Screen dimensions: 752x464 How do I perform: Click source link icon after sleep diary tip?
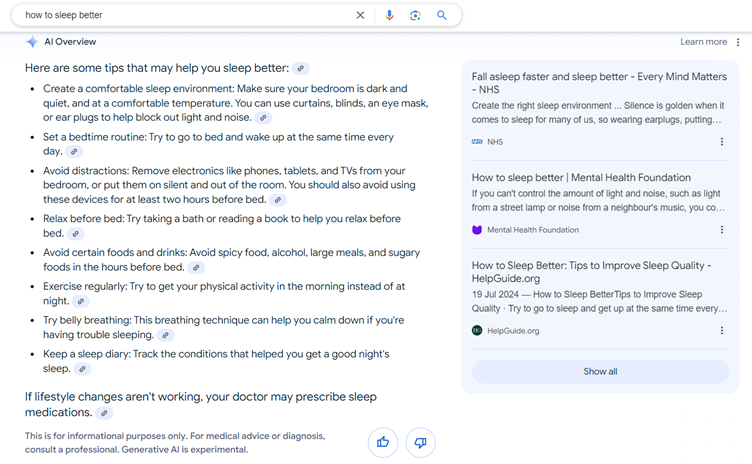pos(82,369)
